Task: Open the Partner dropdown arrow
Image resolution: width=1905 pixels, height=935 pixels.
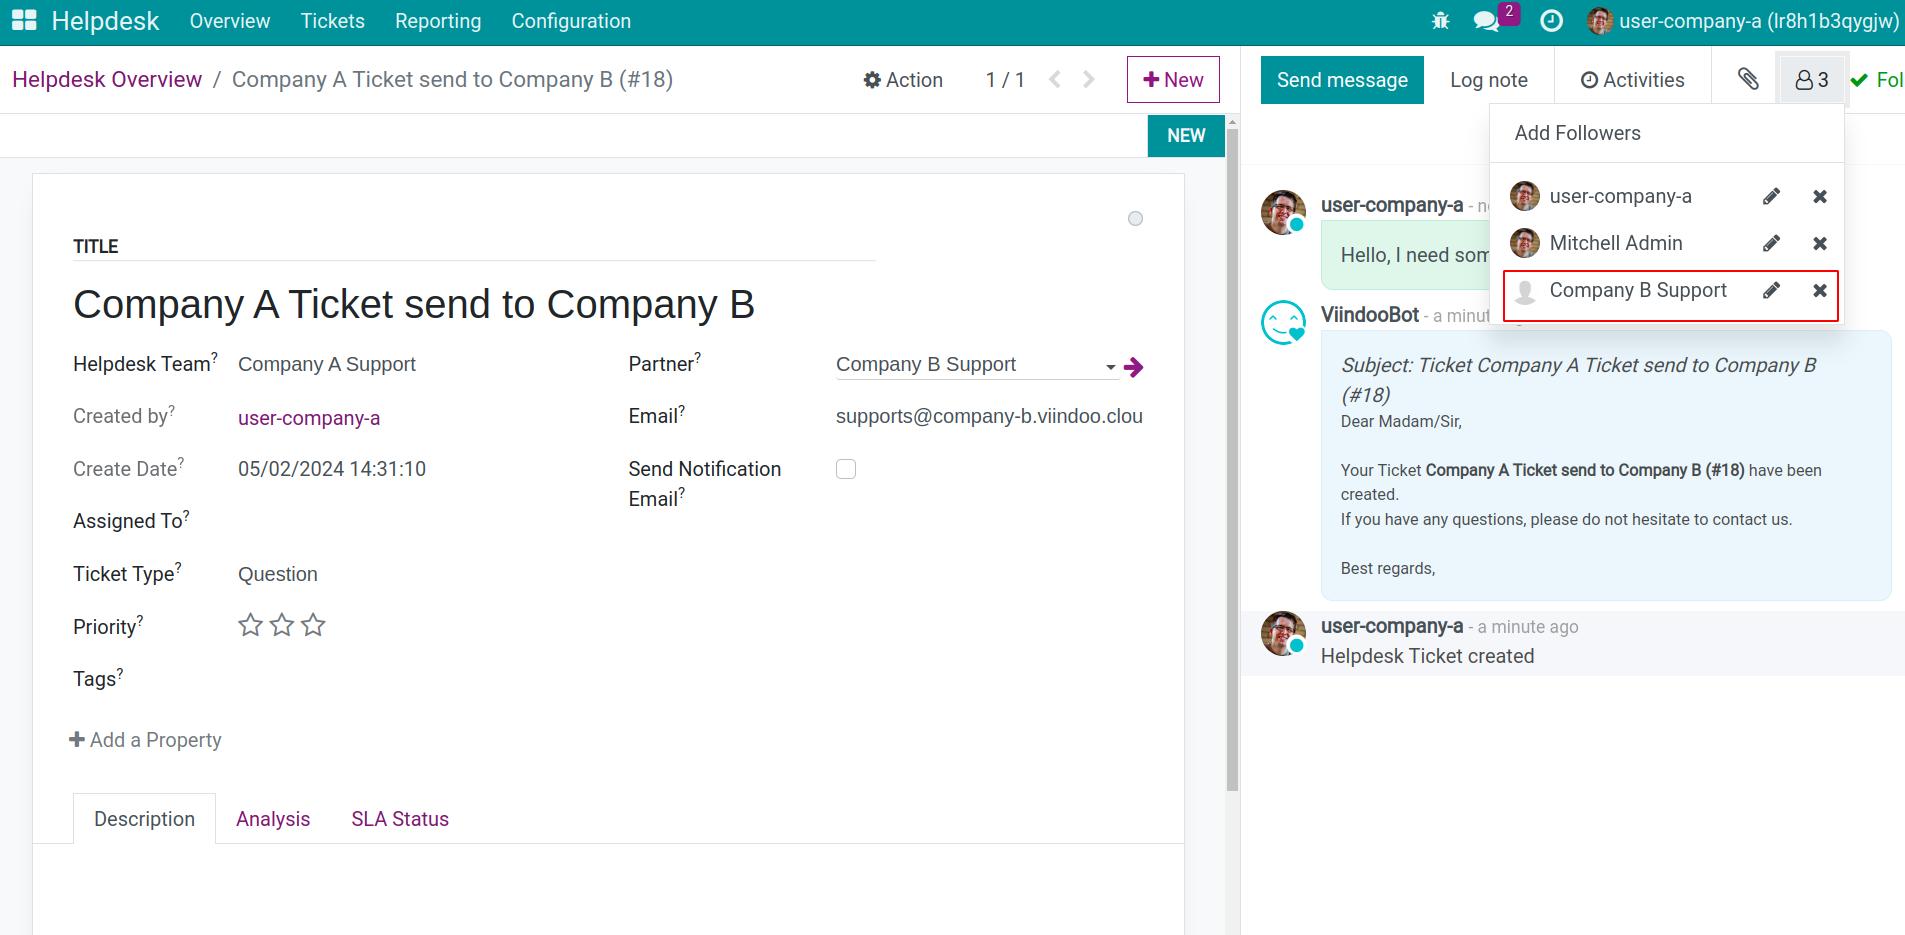Action: tap(1111, 367)
